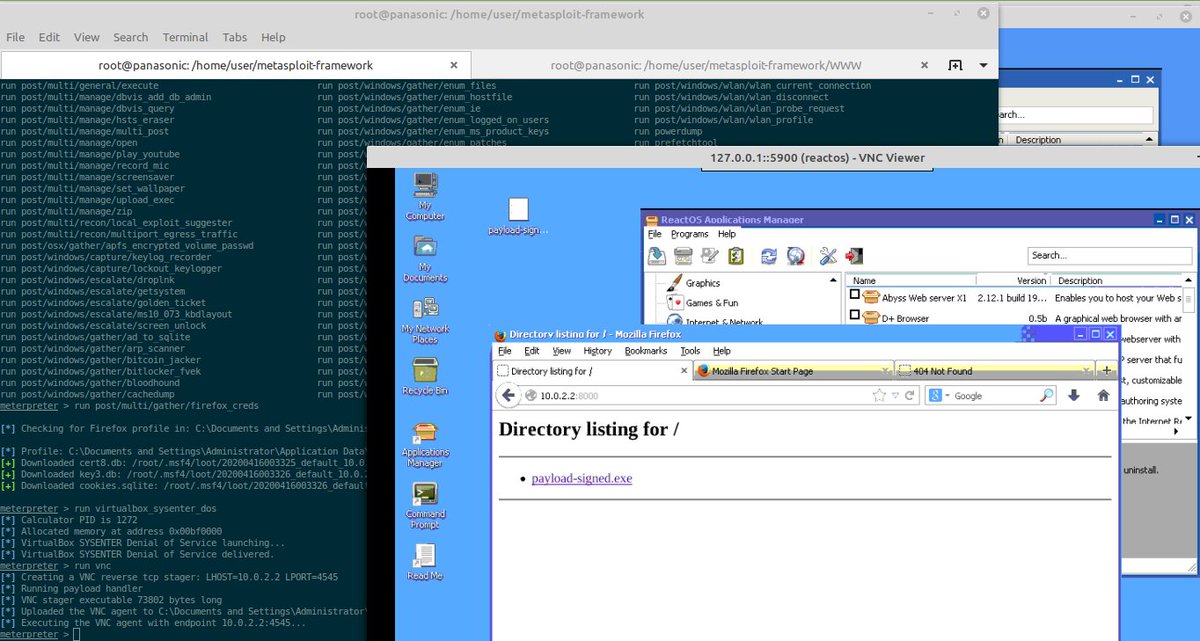Select Graphics category in Applications Manager
This screenshot has width=1200, height=641.
pos(702,283)
